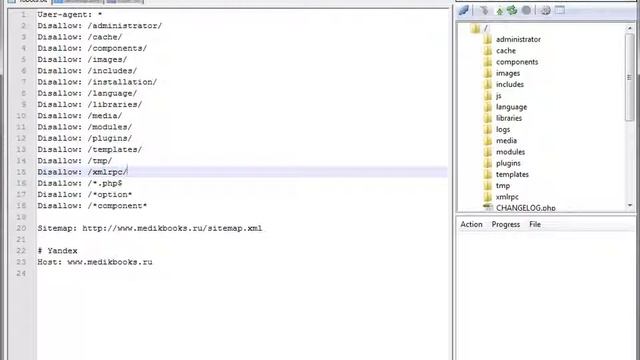Viewport: 640px width, 360px height.
Task: Click the '# Yandex' comment line
Action: click(x=57, y=251)
